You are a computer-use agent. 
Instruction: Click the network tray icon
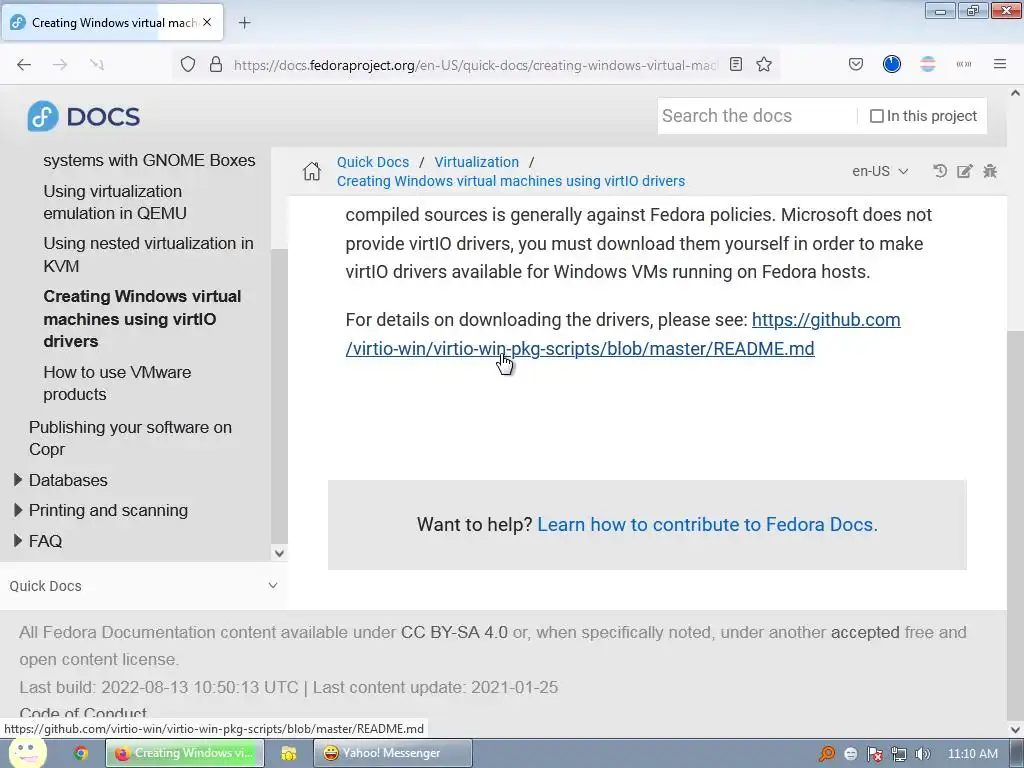899,754
